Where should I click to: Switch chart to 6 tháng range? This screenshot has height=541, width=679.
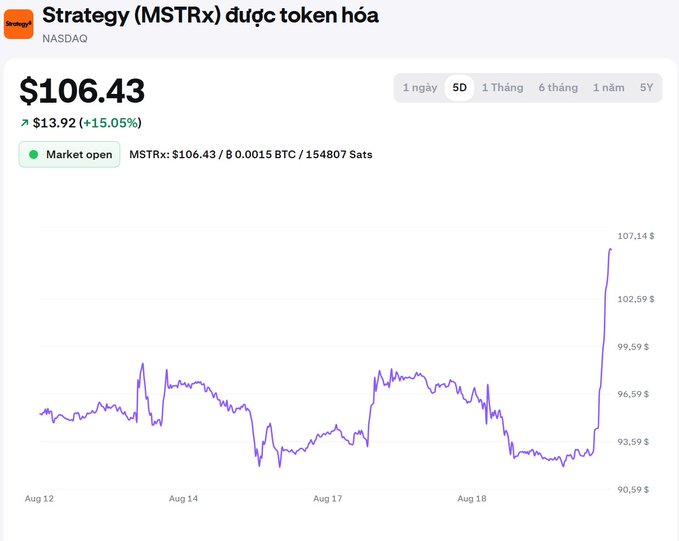(558, 87)
